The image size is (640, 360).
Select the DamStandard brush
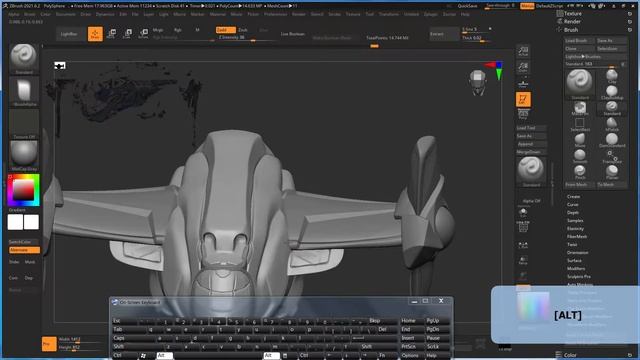tap(612, 140)
